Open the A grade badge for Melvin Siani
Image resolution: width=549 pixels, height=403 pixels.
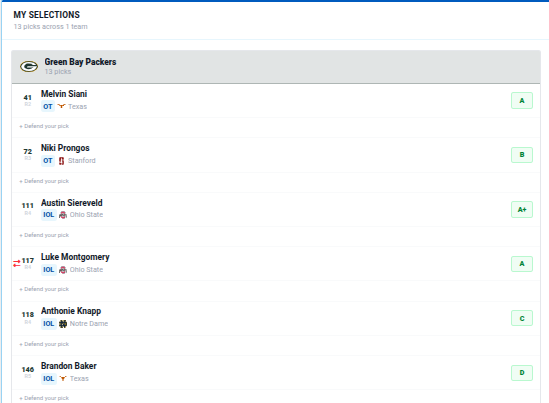click(522, 100)
